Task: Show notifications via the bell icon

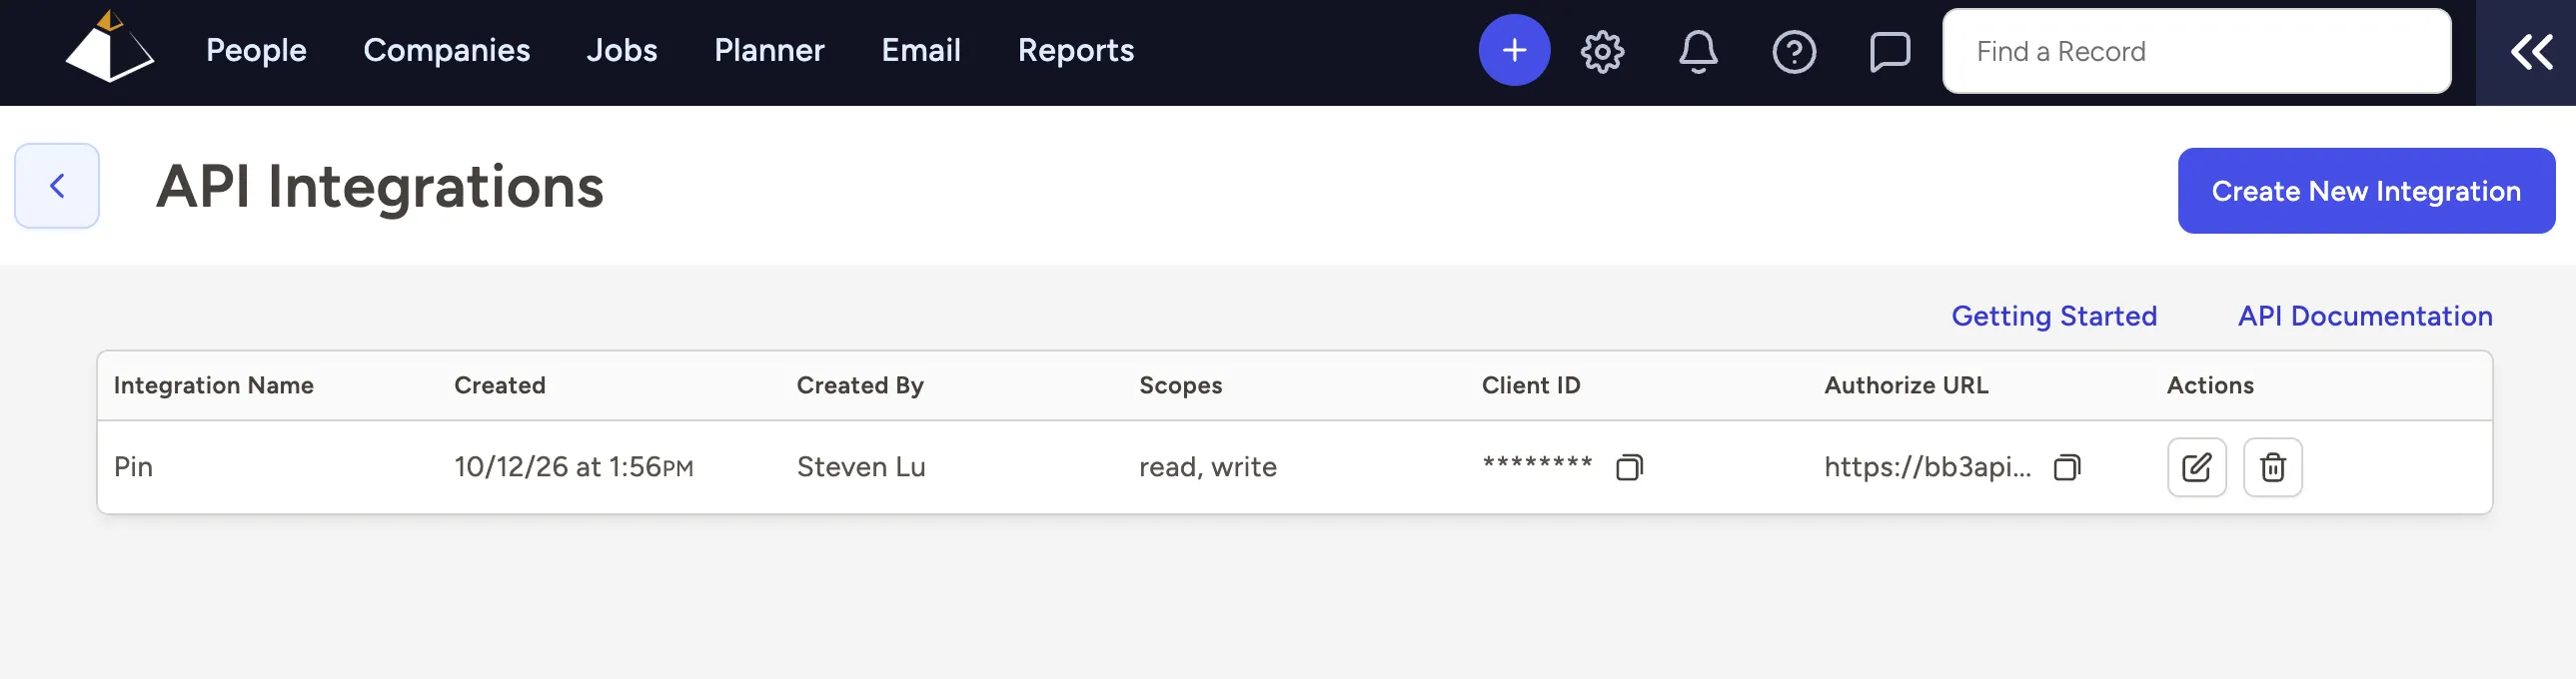Action: (x=1698, y=51)
